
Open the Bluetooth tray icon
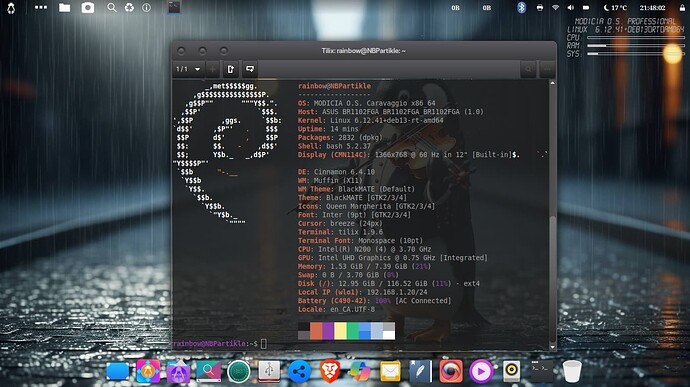(521, 7)
